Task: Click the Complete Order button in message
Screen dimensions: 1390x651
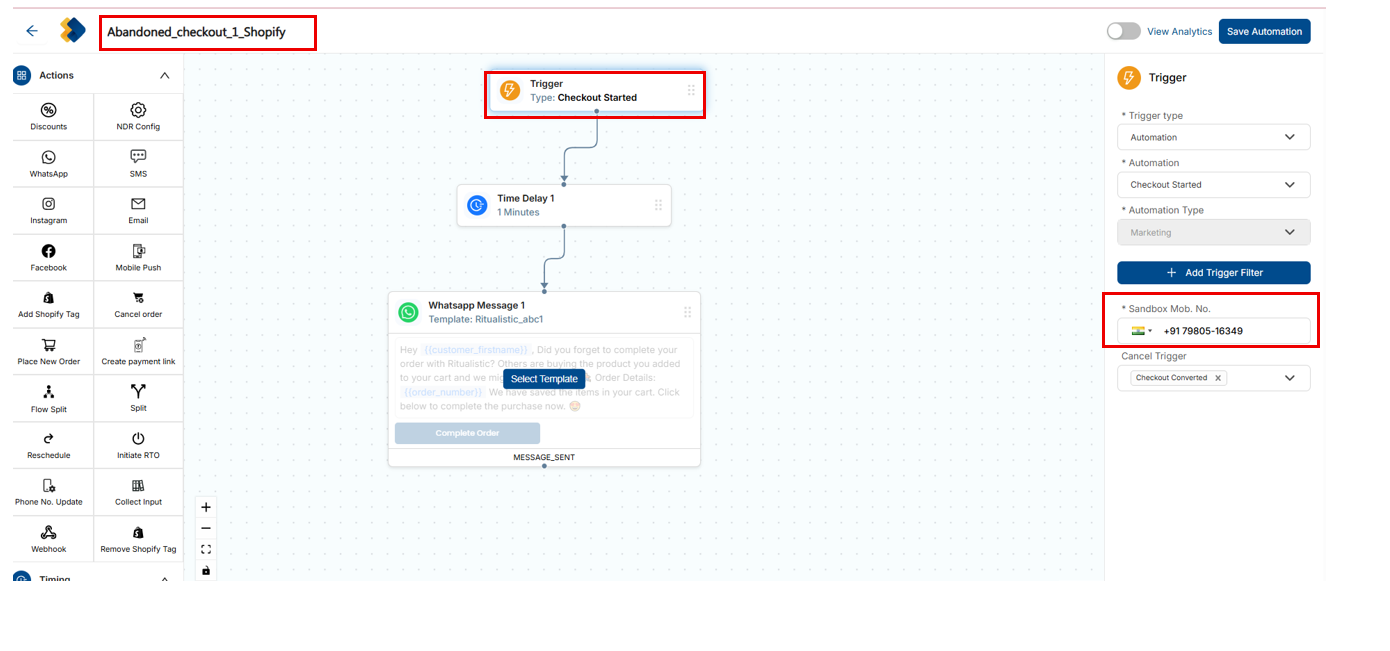Action: [467, 433]
